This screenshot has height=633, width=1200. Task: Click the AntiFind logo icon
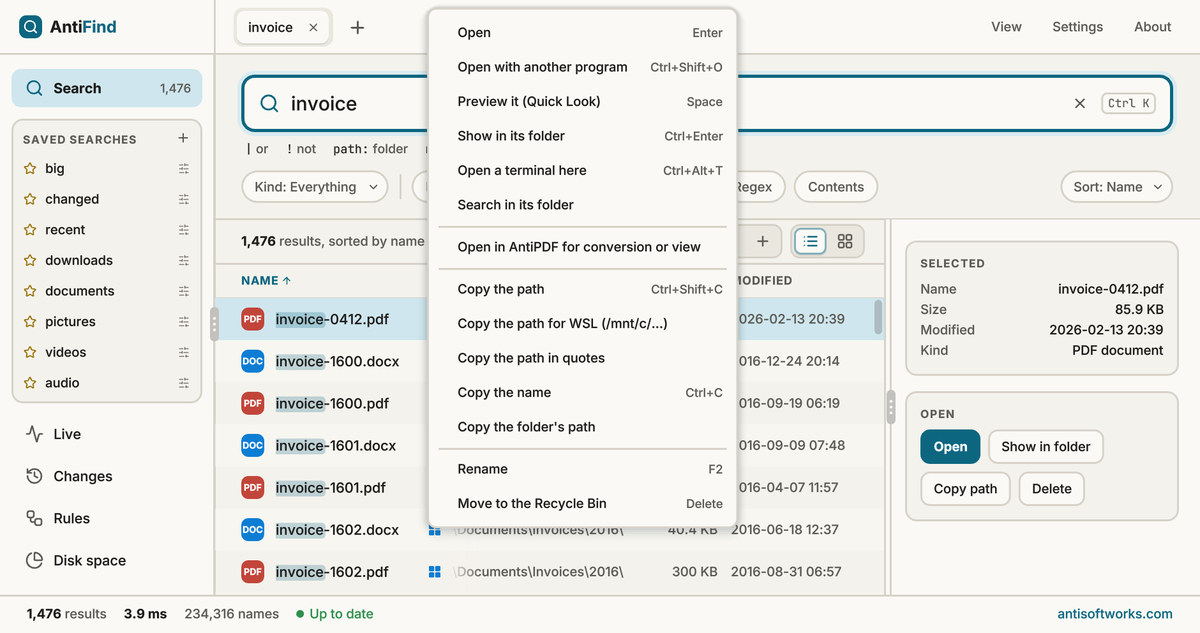coord(31,27)
